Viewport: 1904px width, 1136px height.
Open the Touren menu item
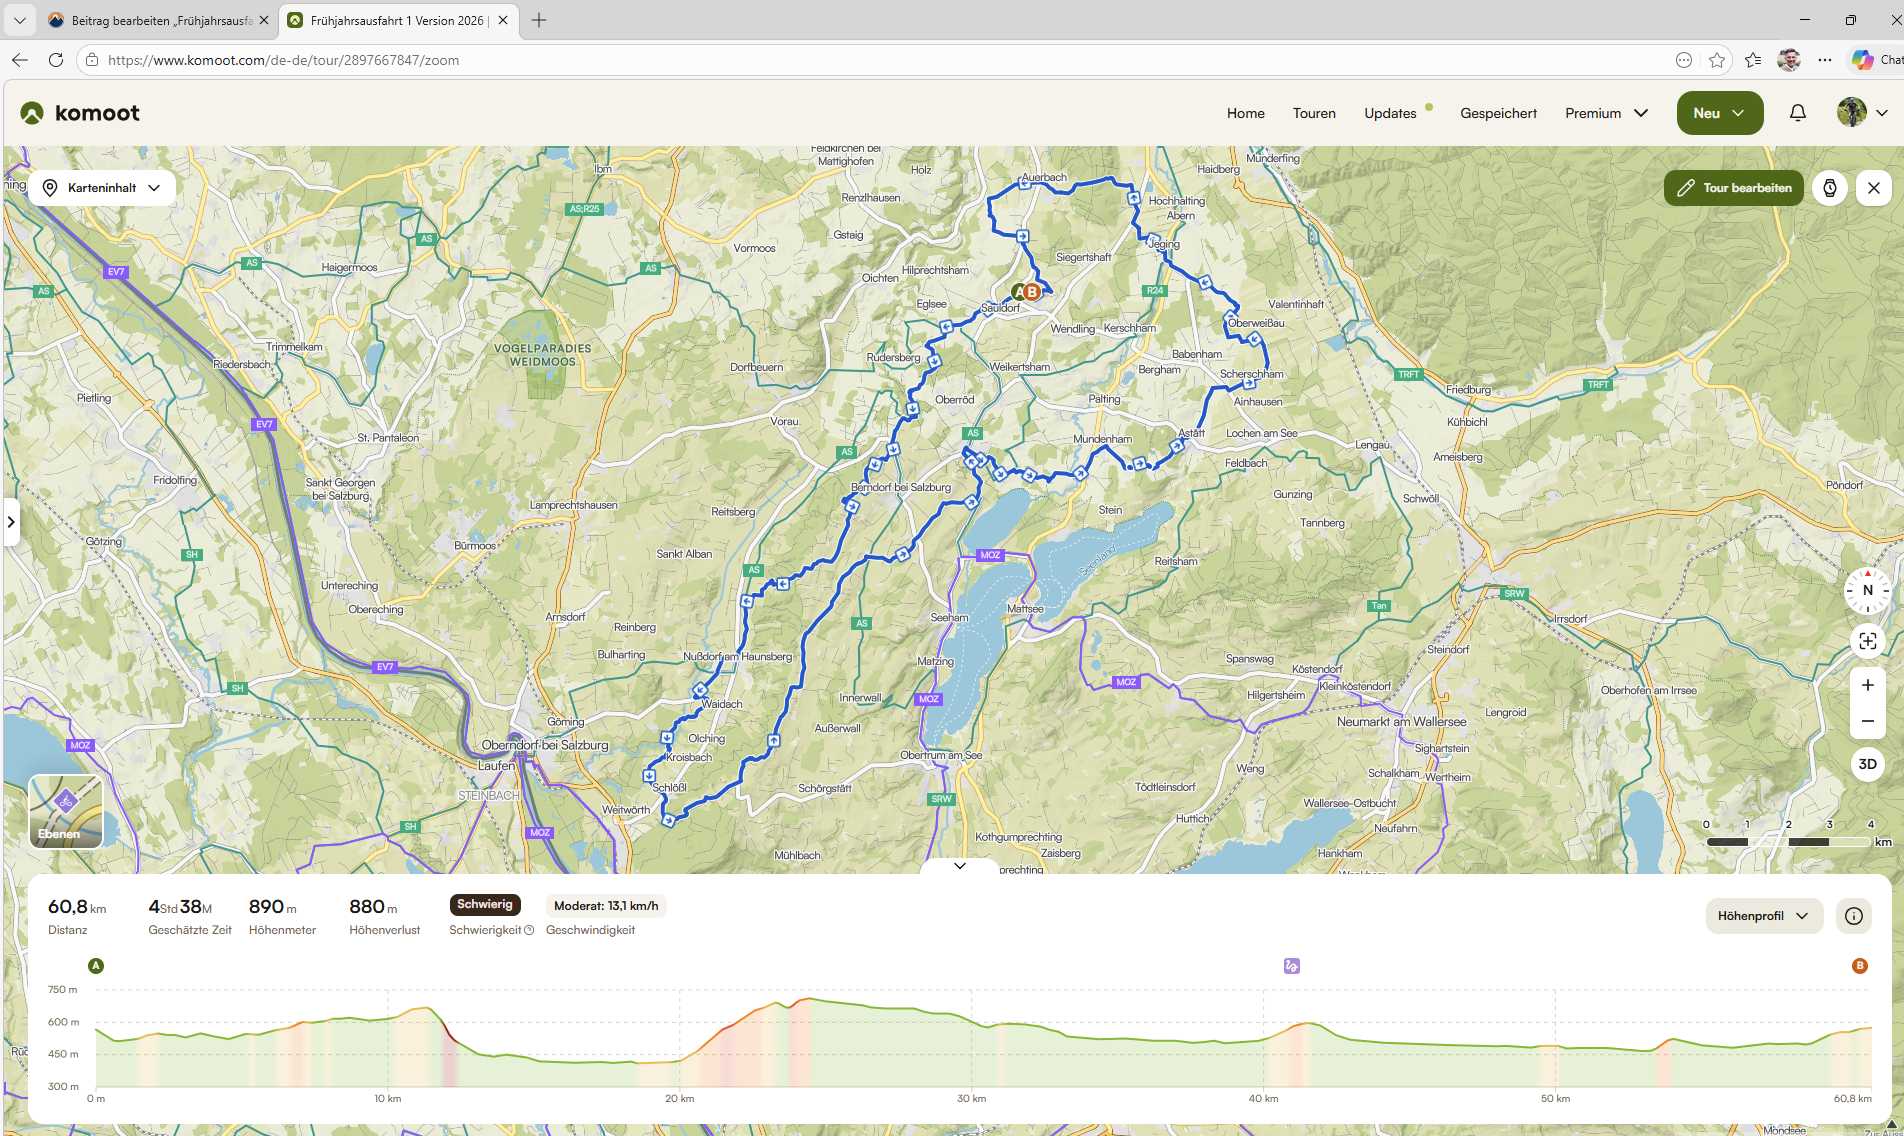1313,113
